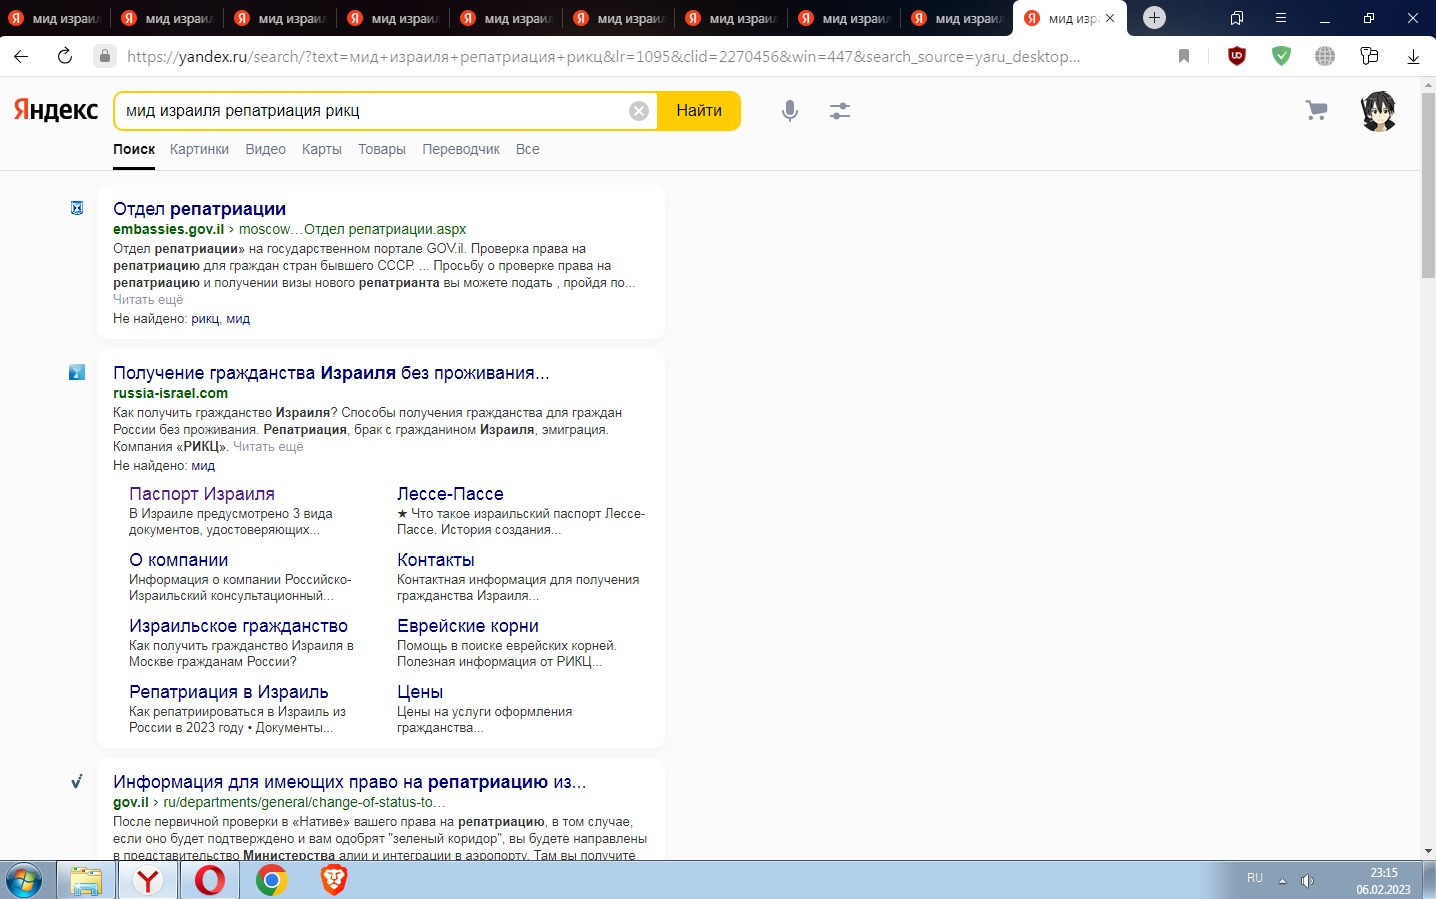Click the browser address bar URL

(x=603, y=56)
